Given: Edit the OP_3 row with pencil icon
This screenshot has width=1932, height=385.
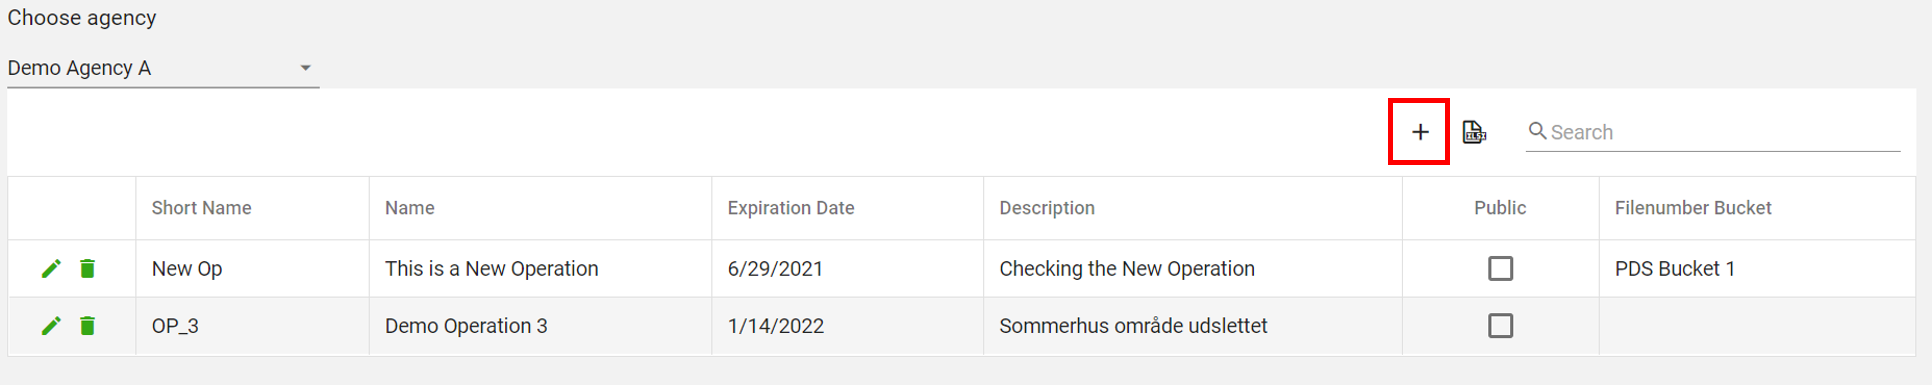Looking at the screenshot, I should pos(51,326).
